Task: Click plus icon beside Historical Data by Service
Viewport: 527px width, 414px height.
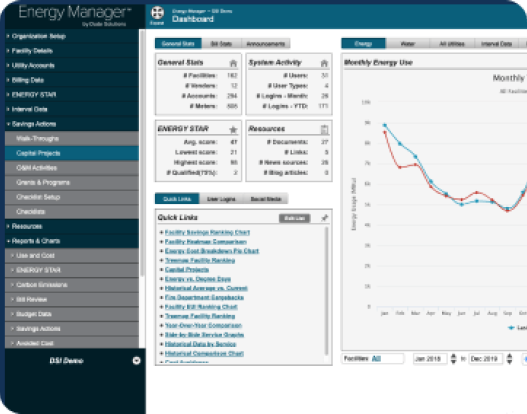Action: coord(161,344)
